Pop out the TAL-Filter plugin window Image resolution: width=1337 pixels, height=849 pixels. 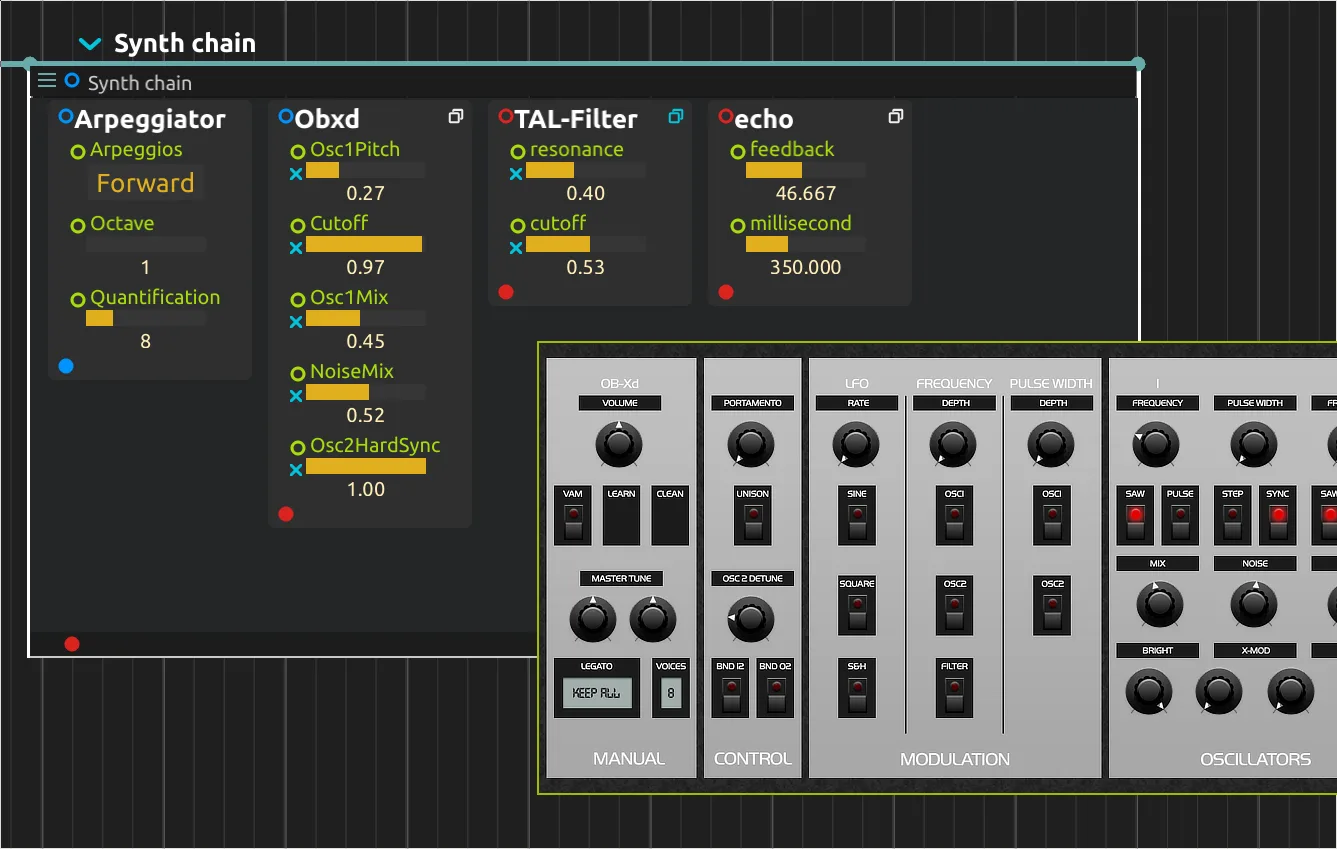(x=676, y=117)
